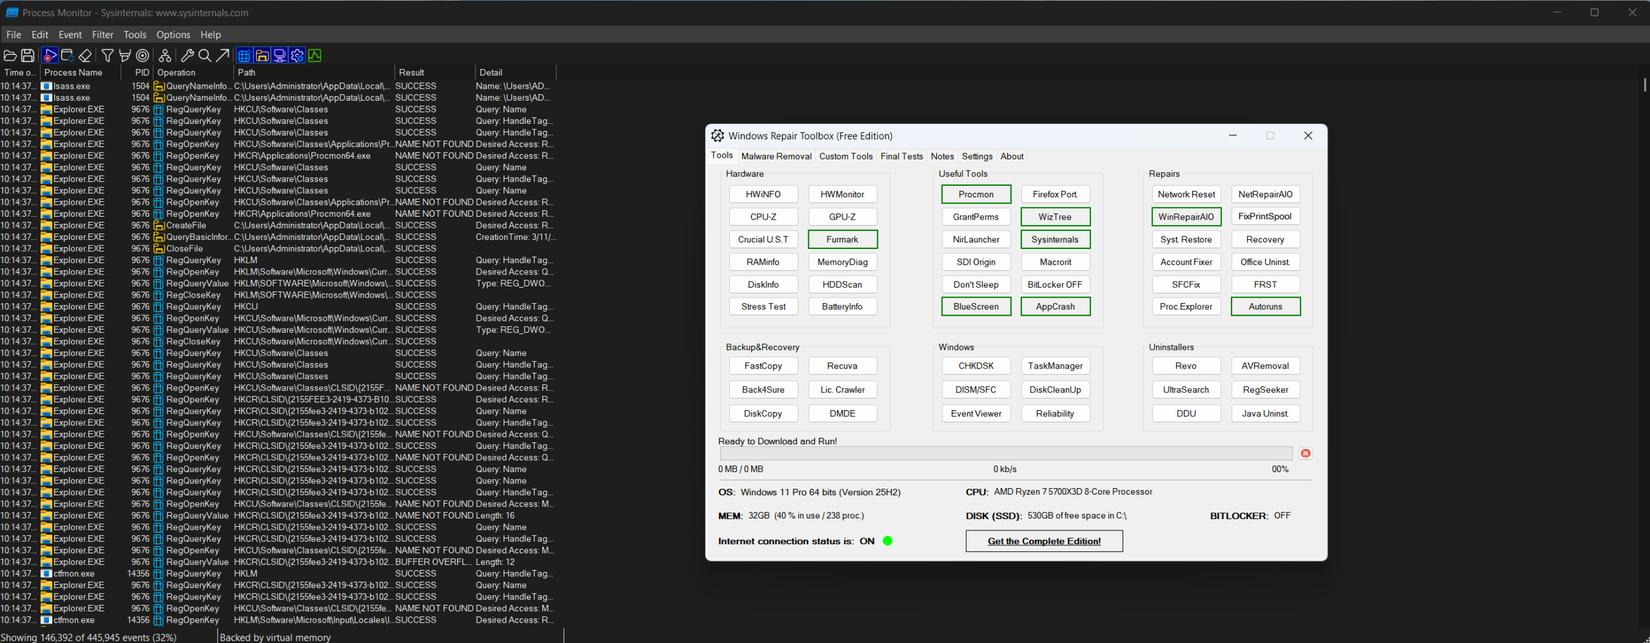Click the Autoruns button

pos(1265,307)
